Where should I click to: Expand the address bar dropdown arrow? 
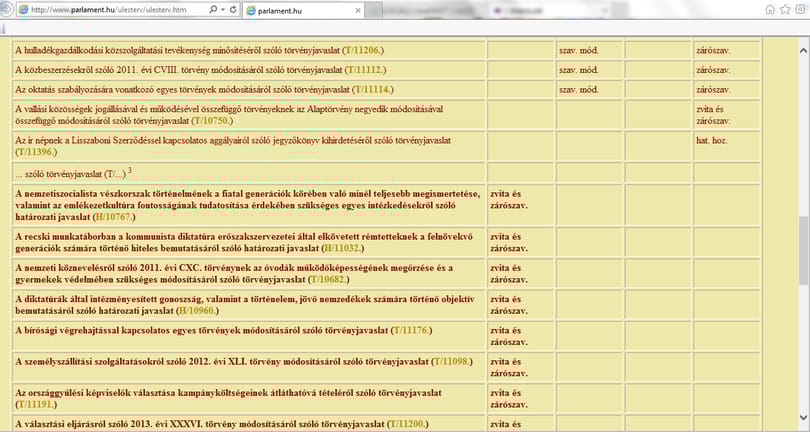point(223,9)
